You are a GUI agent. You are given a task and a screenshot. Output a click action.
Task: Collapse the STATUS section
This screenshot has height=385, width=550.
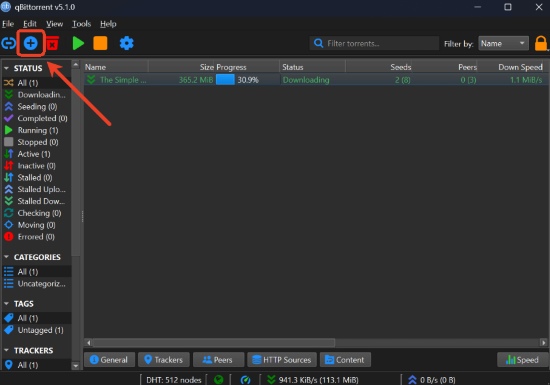click(x=6, y=68)
